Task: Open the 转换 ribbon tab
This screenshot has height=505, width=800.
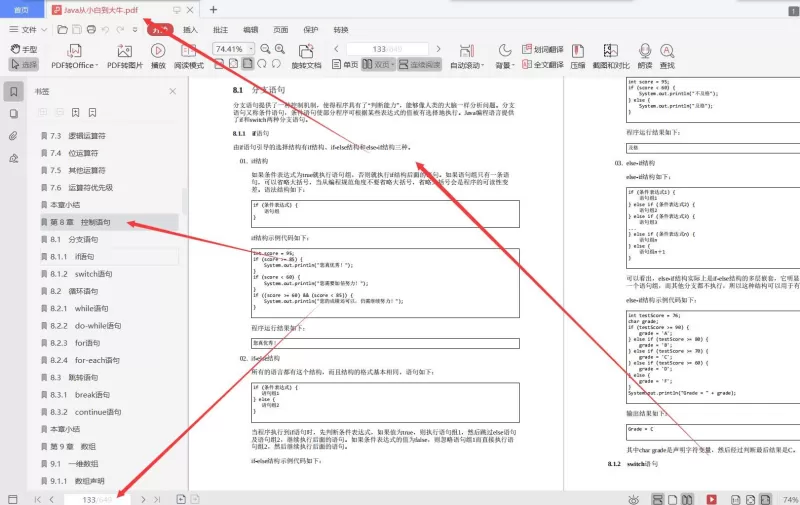Action: click(341, 30)
